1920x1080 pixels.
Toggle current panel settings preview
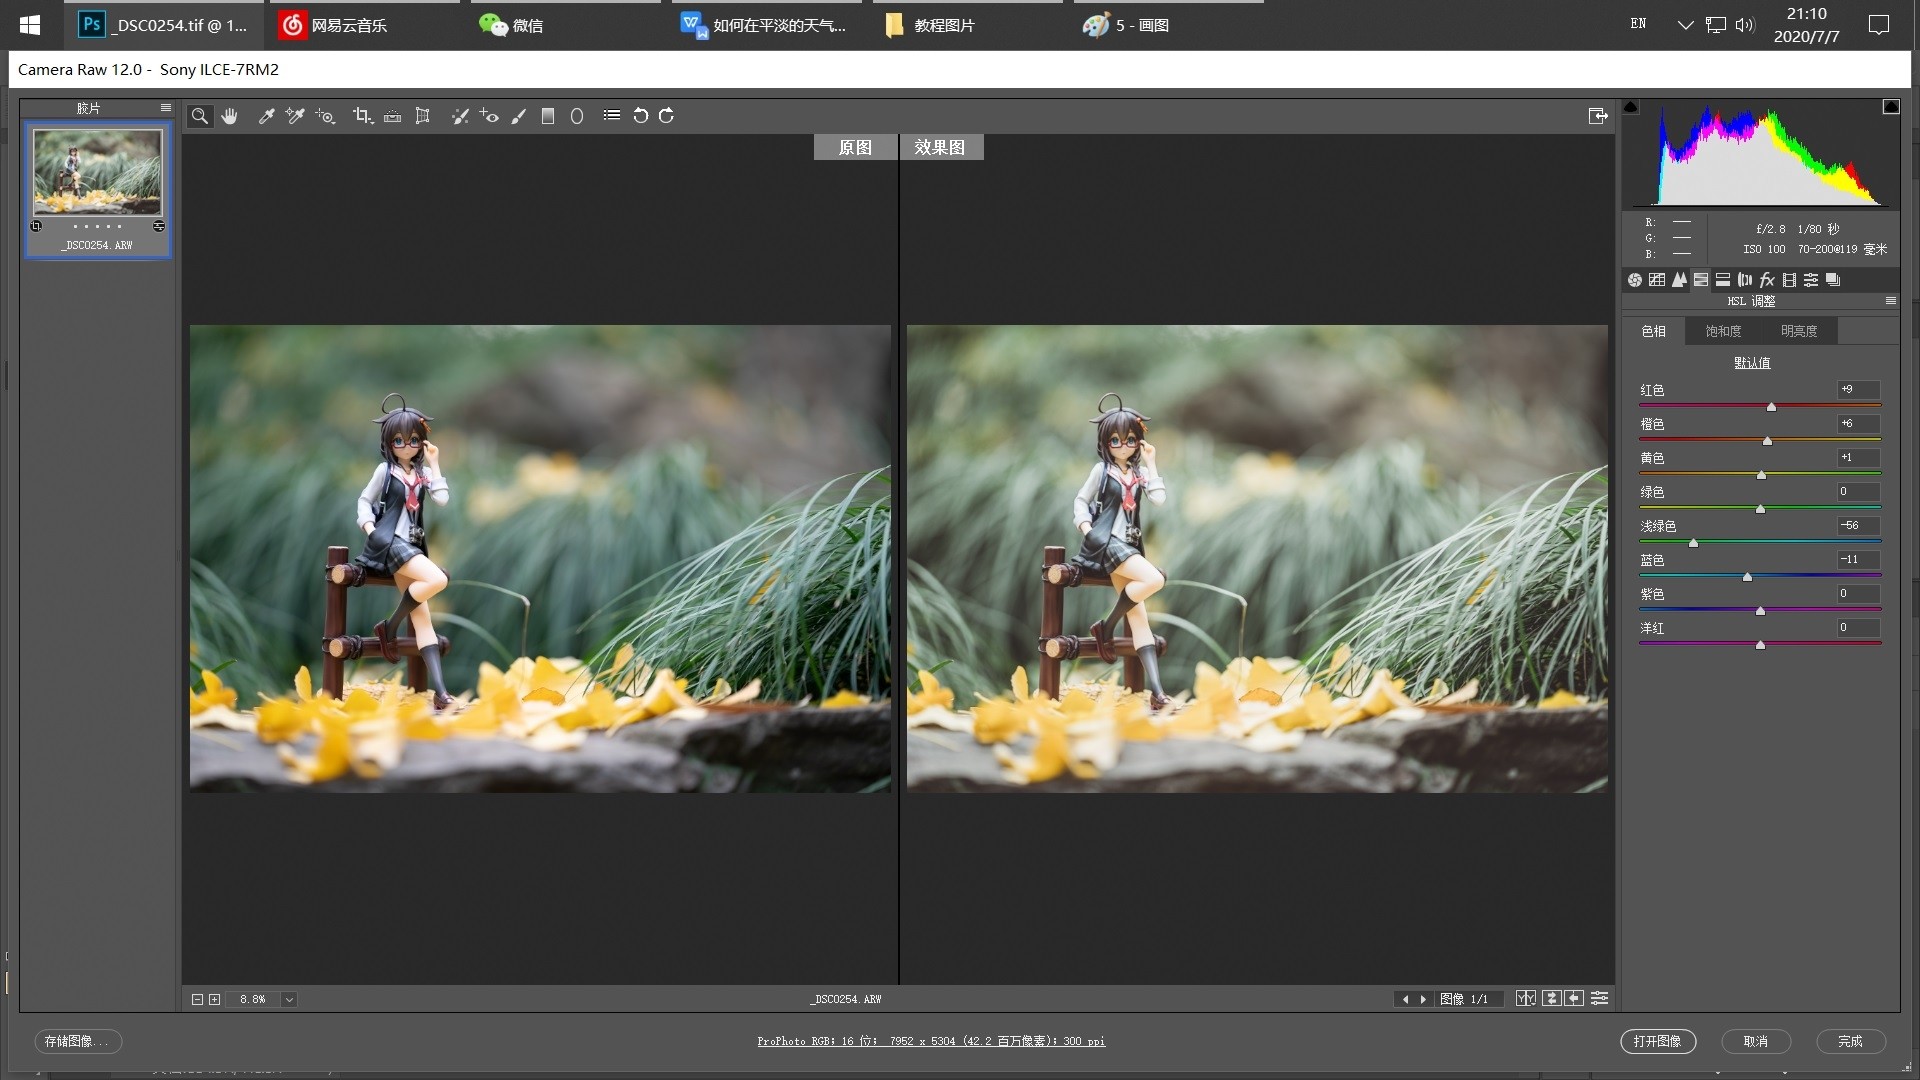coord(1600,999)
